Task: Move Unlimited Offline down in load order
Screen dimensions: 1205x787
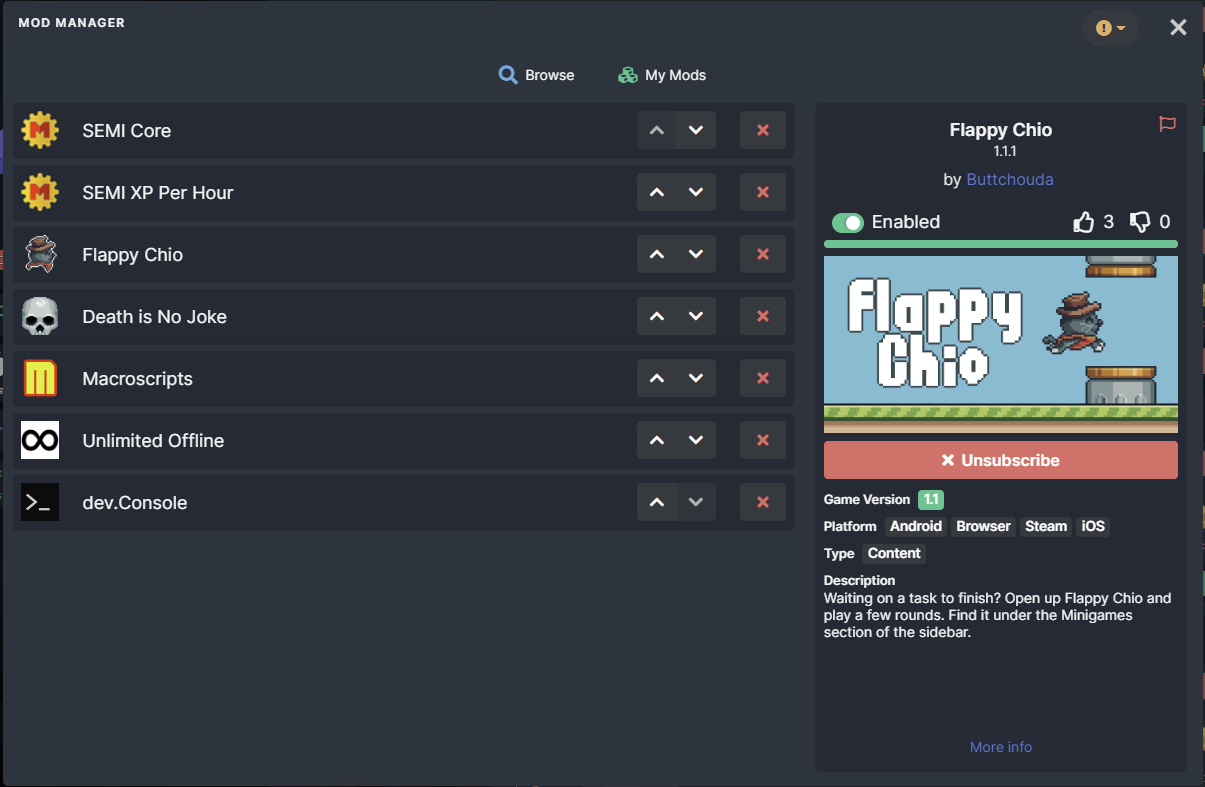Action: (x=696, y=441)
